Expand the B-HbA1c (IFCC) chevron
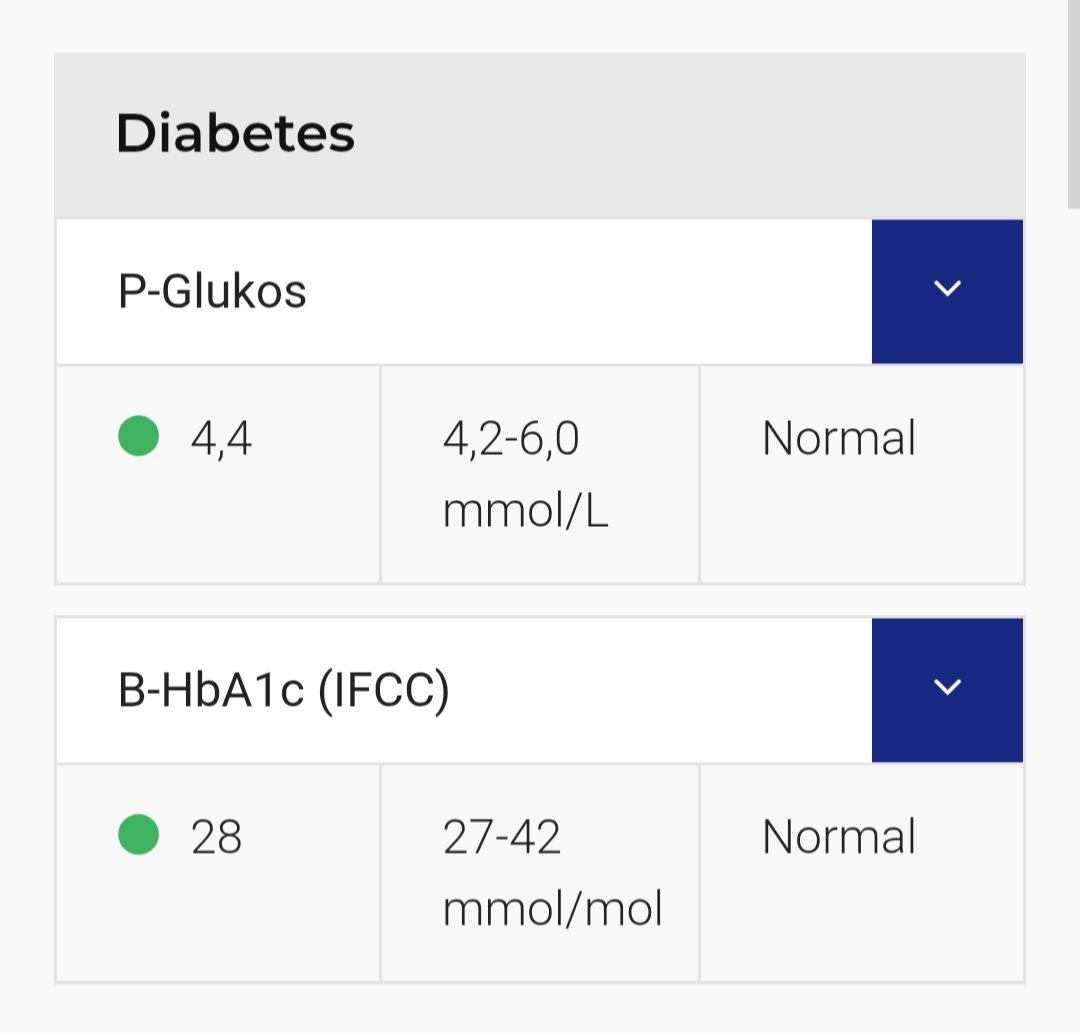The image size is (1080, 1033). (x=946, y=689)
